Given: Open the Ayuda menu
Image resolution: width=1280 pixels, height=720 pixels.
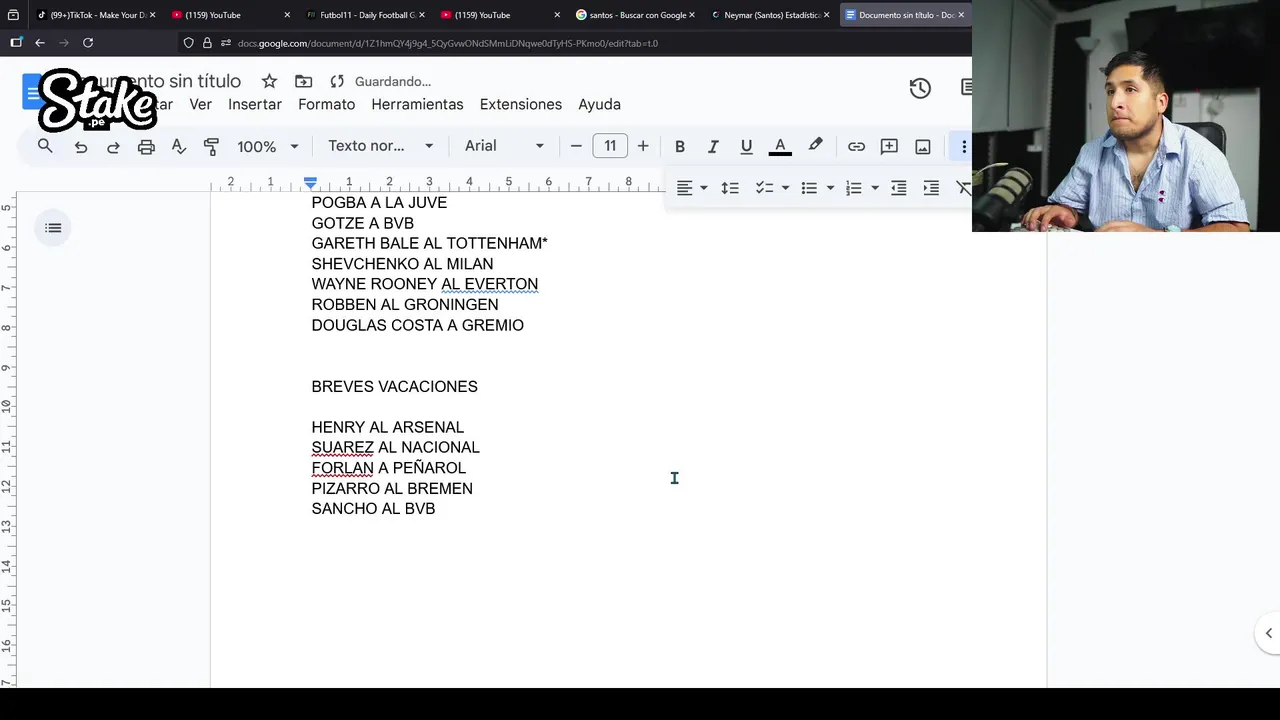Looking at the screenshot, I should [x=599, y=104].
